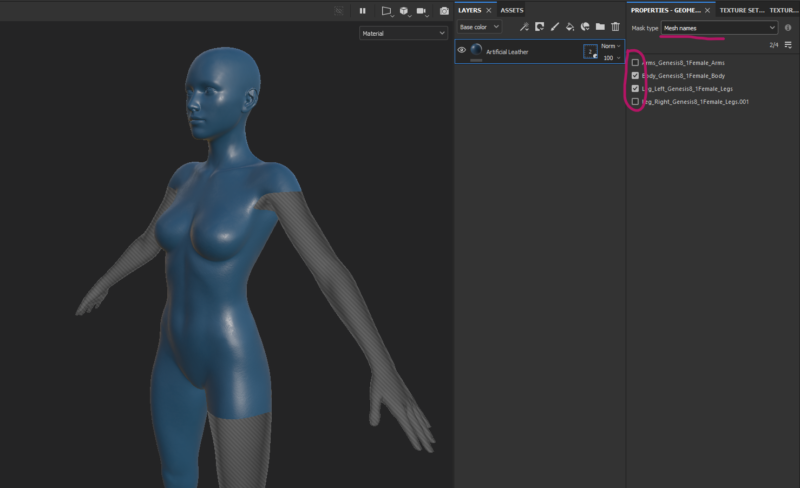Select the Leg_Left_Genesis8_1Female_Legs mesh name
Screen dimensions: 800x488
pos(687,89)
